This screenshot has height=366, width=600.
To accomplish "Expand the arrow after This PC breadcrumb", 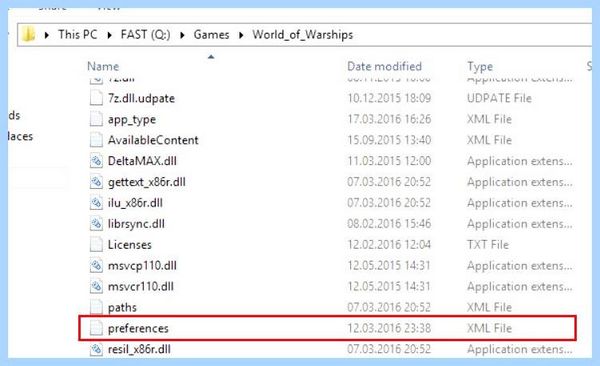I will (110, 35).
